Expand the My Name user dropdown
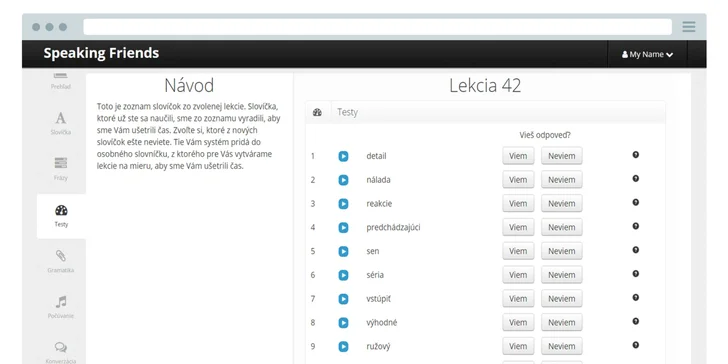Viewport: 728px width, 364px height. tap(647, 54)
